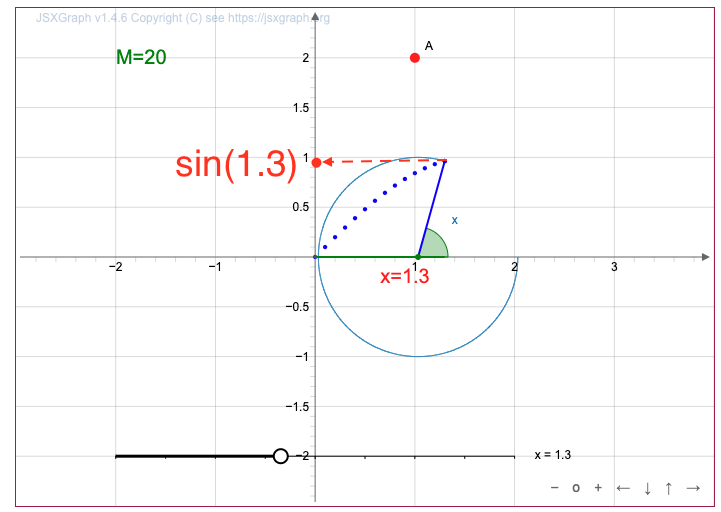
Task: Click the white slider handle for x
Action: 280,456
